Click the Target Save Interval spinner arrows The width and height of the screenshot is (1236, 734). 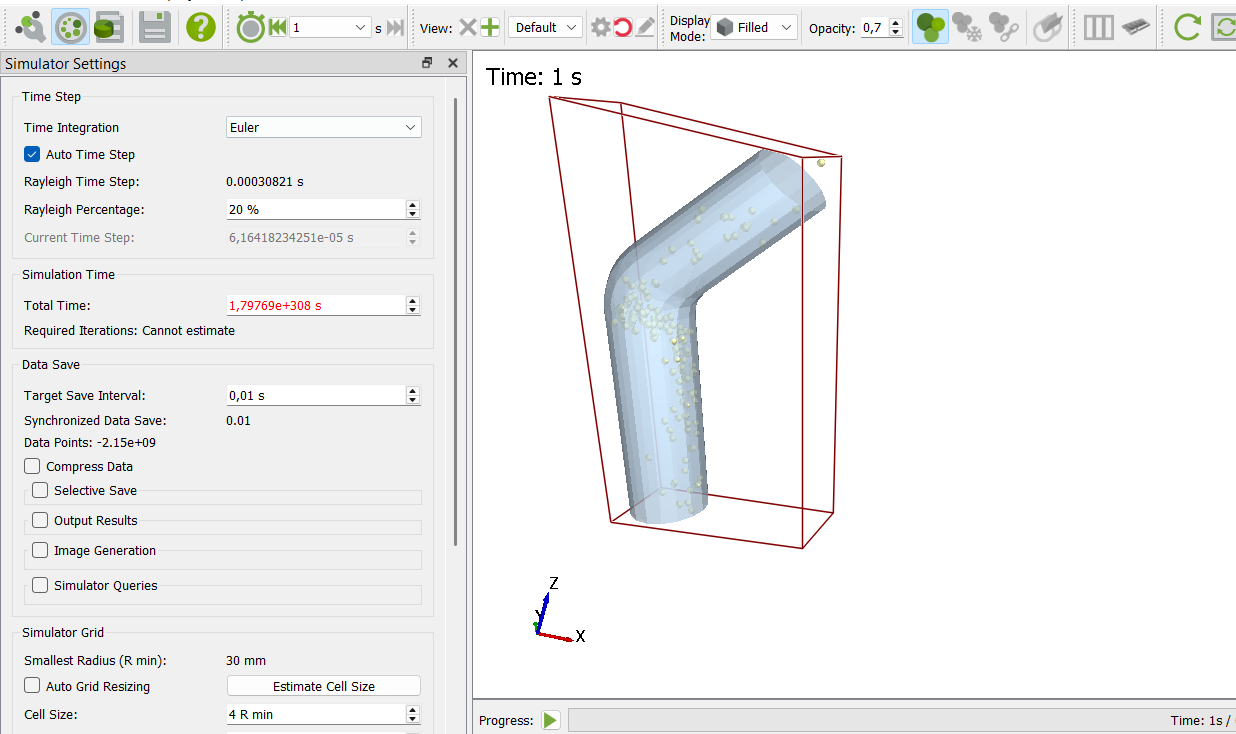[x=412, y=395]
